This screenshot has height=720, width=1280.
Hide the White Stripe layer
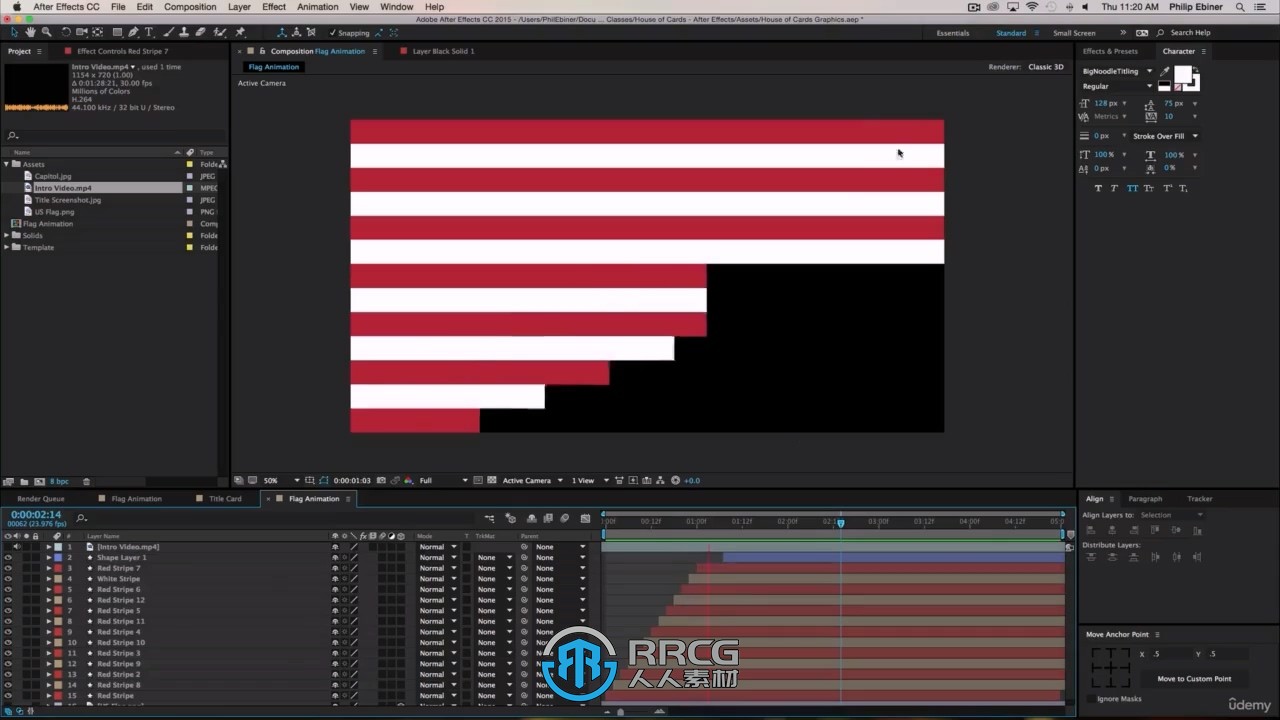(x=8, y=579)
